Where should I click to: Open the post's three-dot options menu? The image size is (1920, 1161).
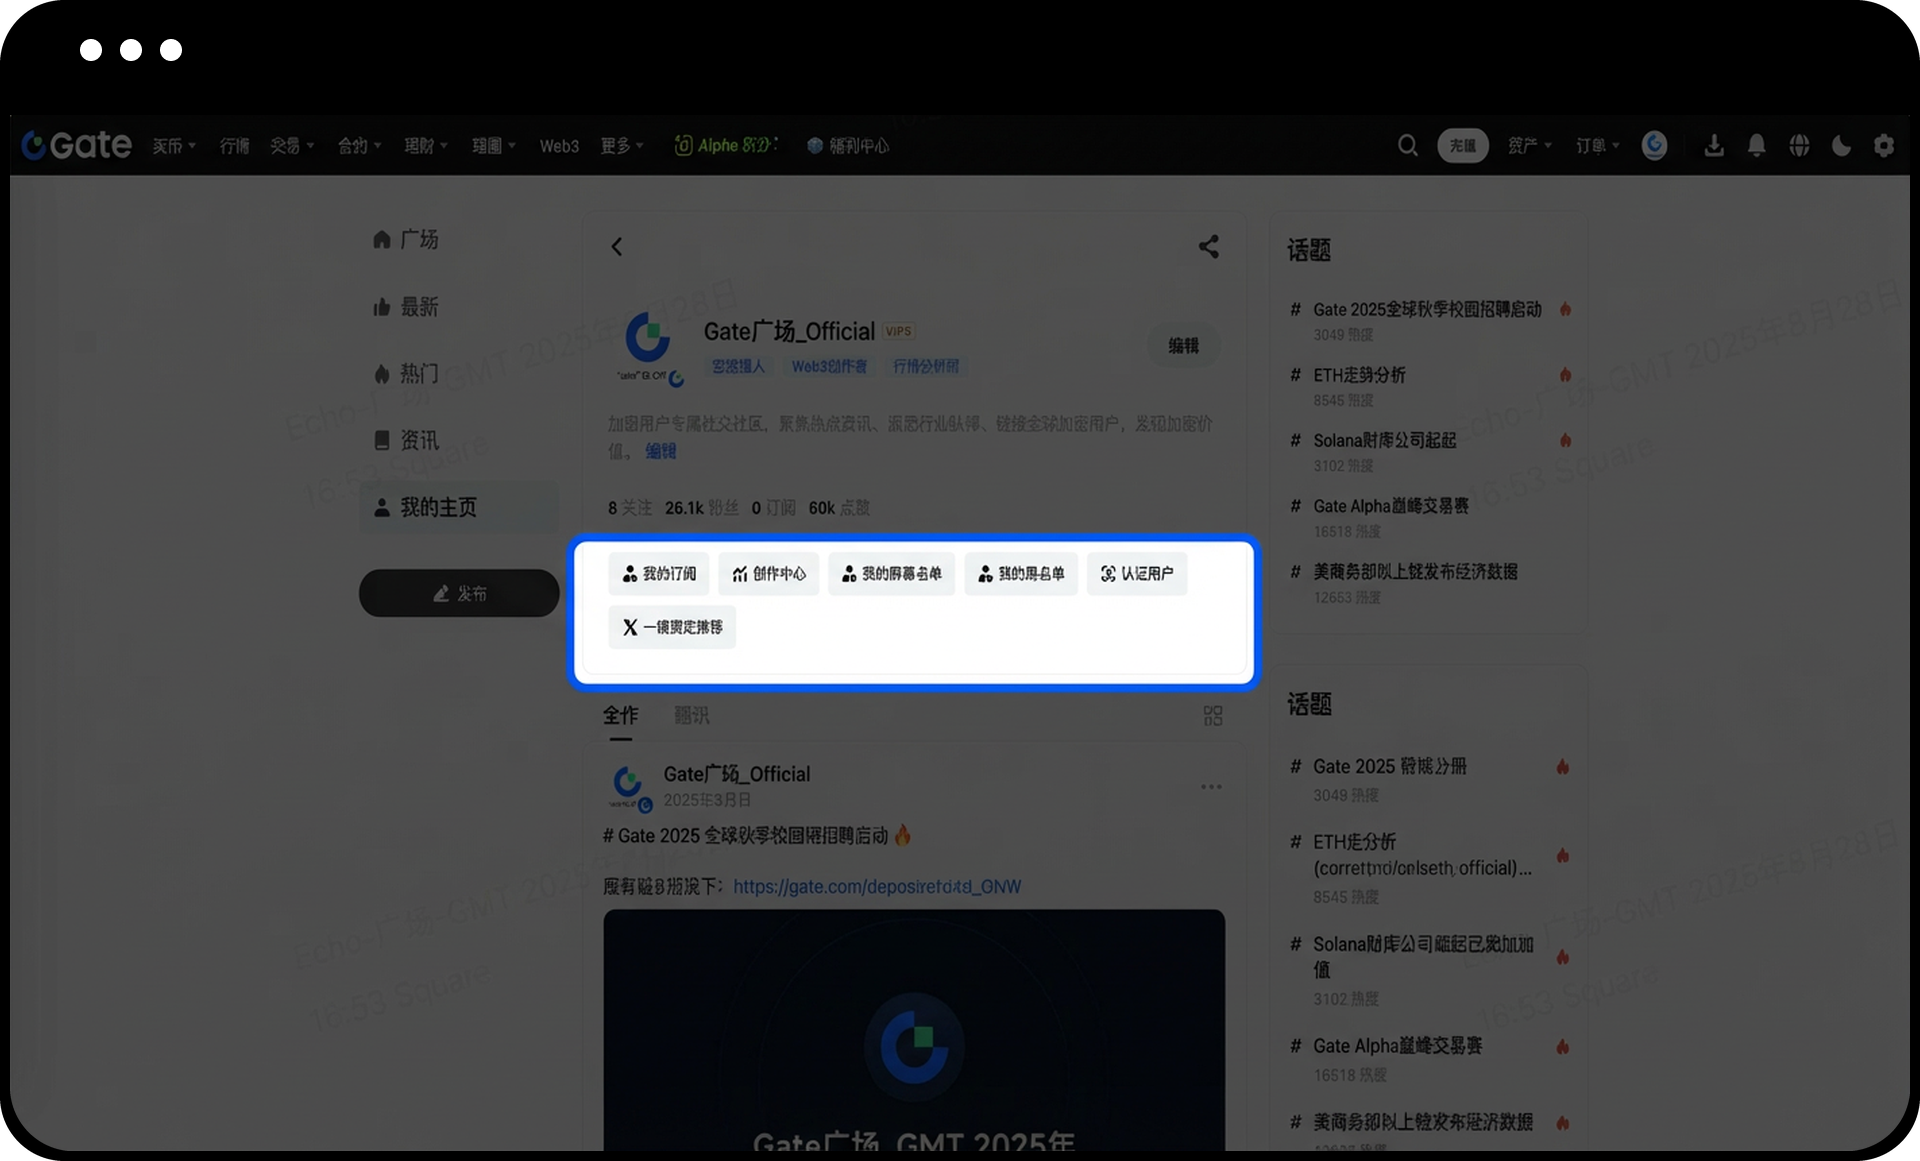coord(1211,787)
